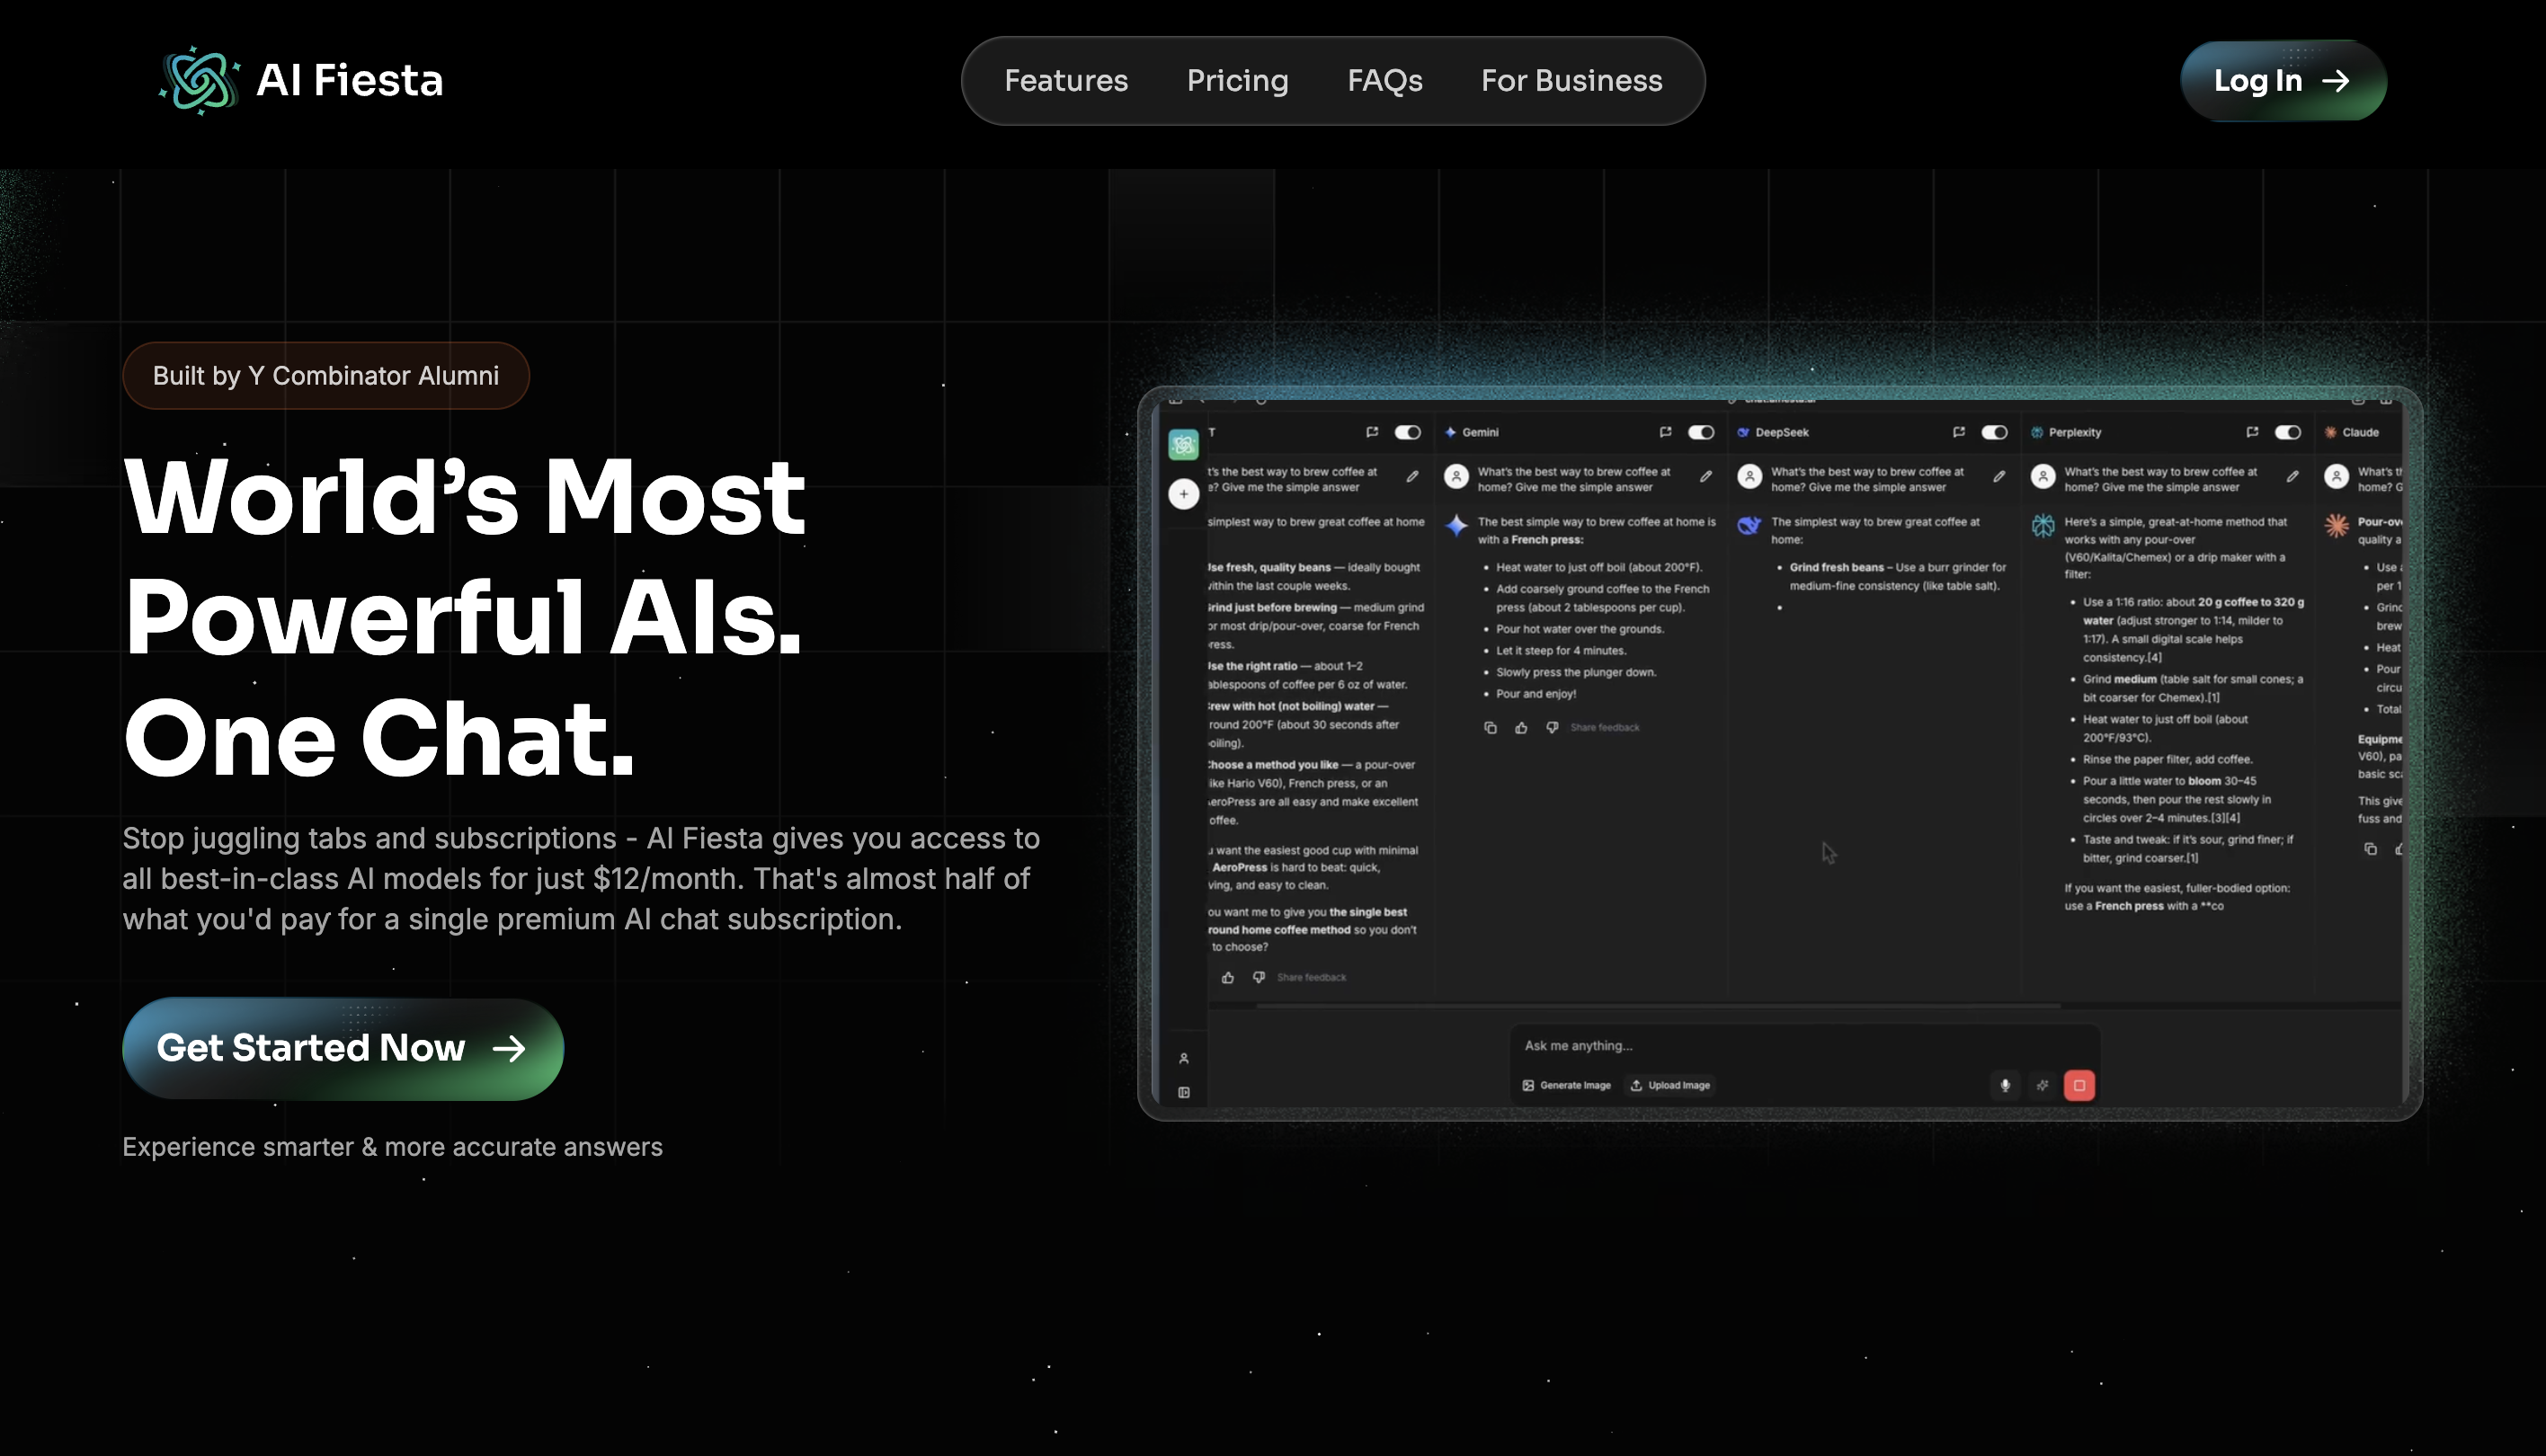2546x1456 pixels.
Task: Click Share feedback under the Gemini response
Action: [1605, 728]
